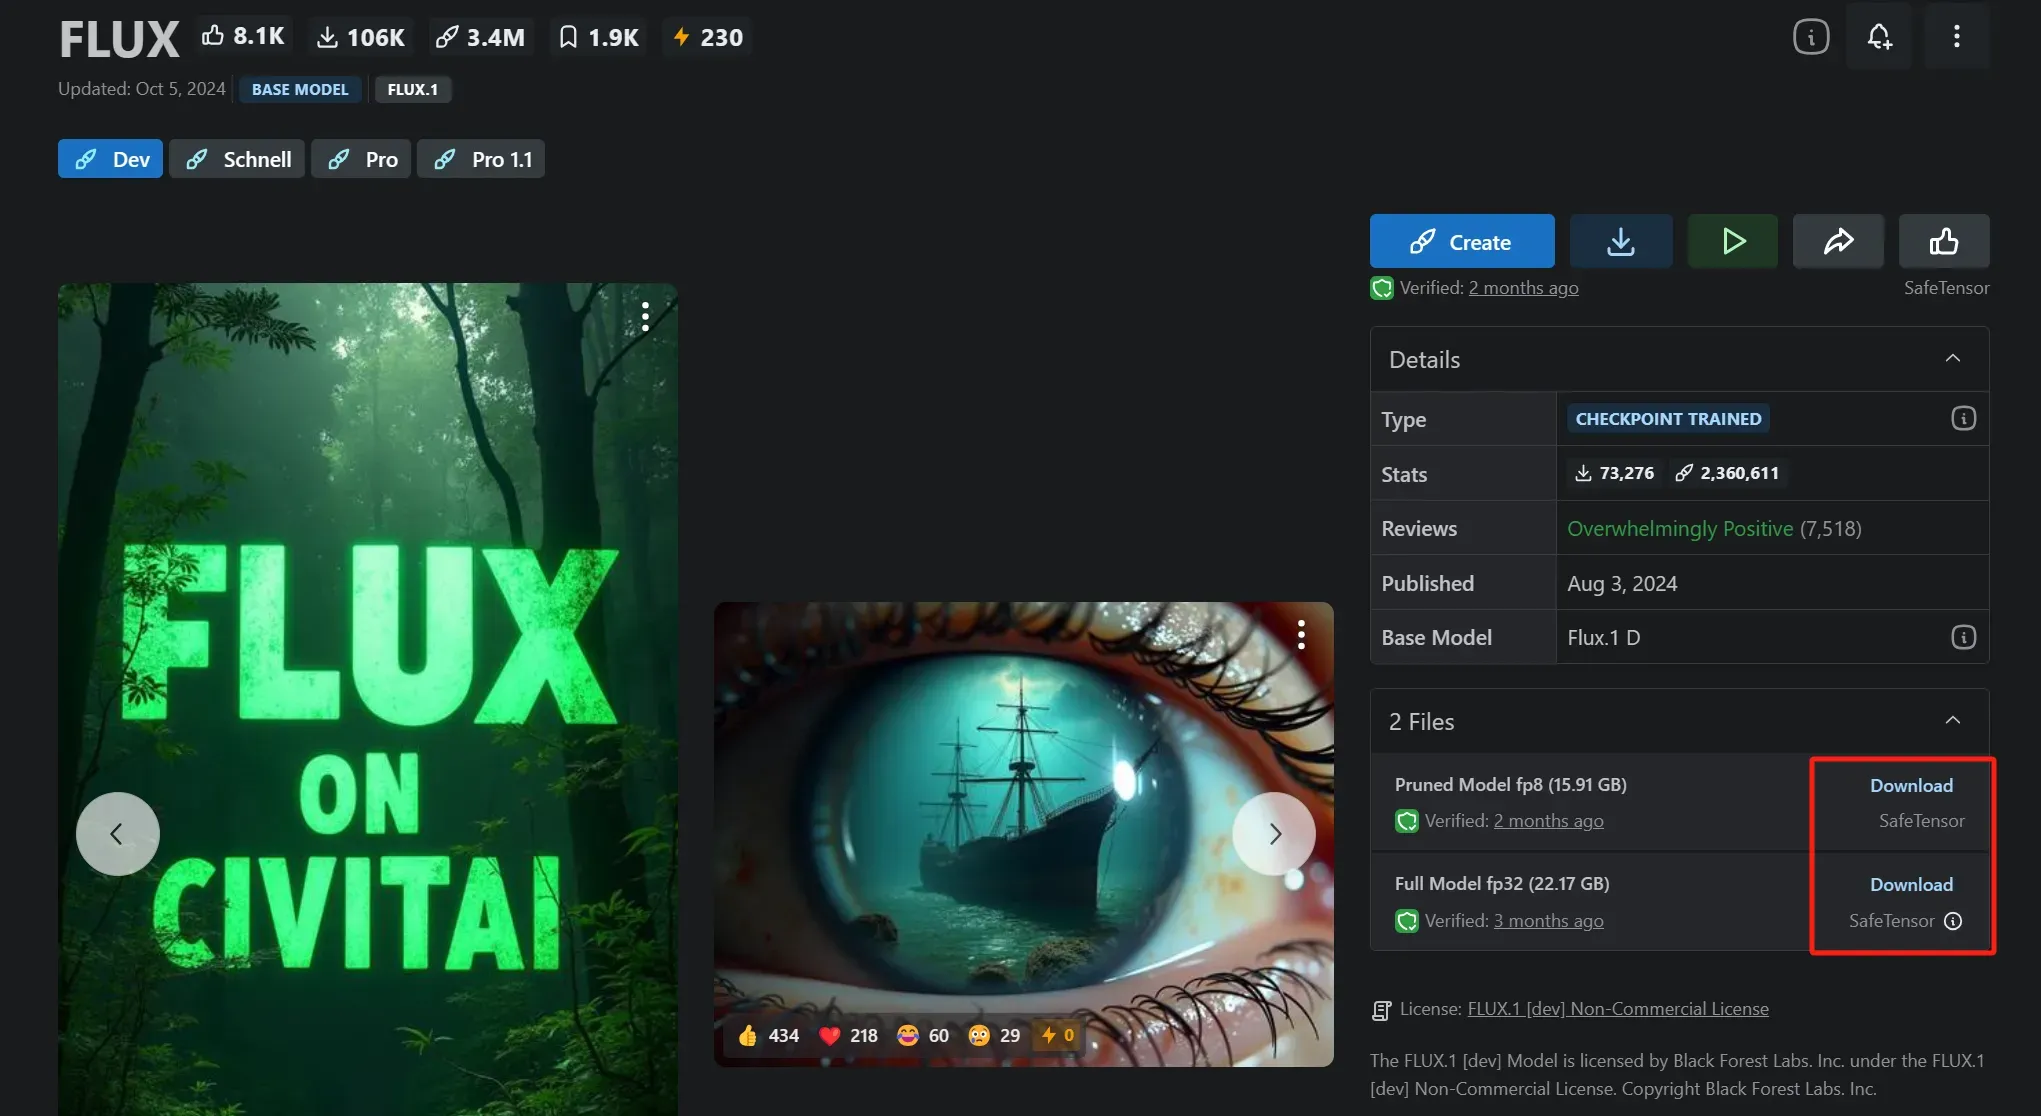Image resolution: width=2041 pixels, height=1116 pixels.
Task: Click the Flux.1 D base model value
Action: (1604, 637)
